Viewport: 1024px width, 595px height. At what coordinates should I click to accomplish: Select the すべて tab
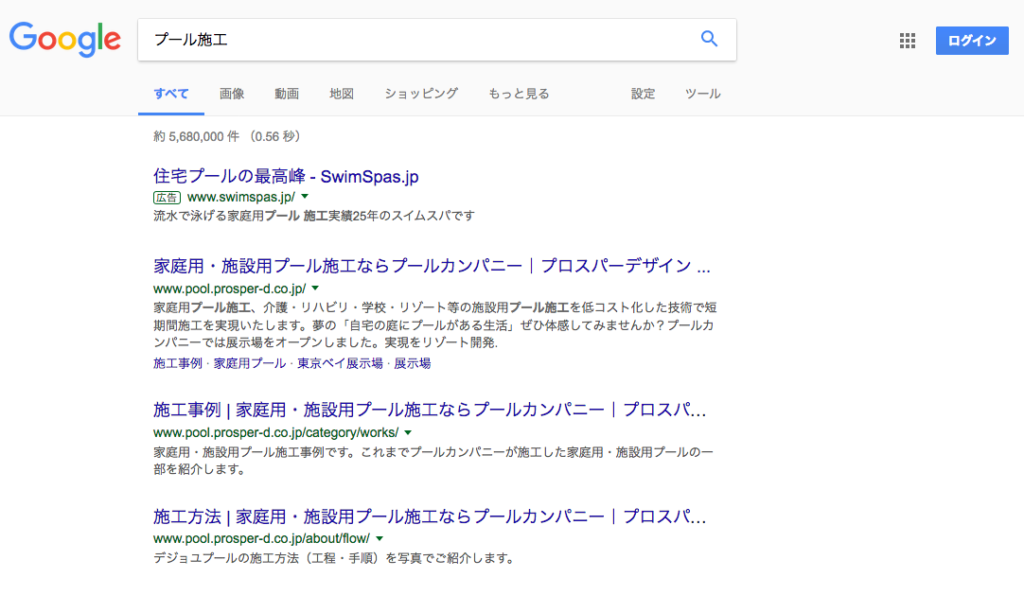(171, 94)
